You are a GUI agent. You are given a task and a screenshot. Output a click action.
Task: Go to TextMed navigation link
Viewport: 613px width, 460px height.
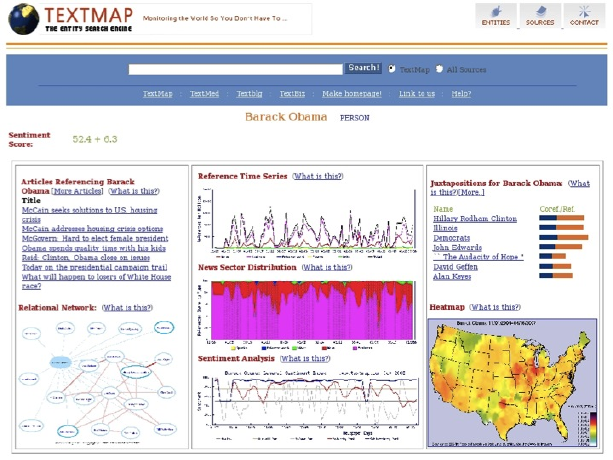204,94
